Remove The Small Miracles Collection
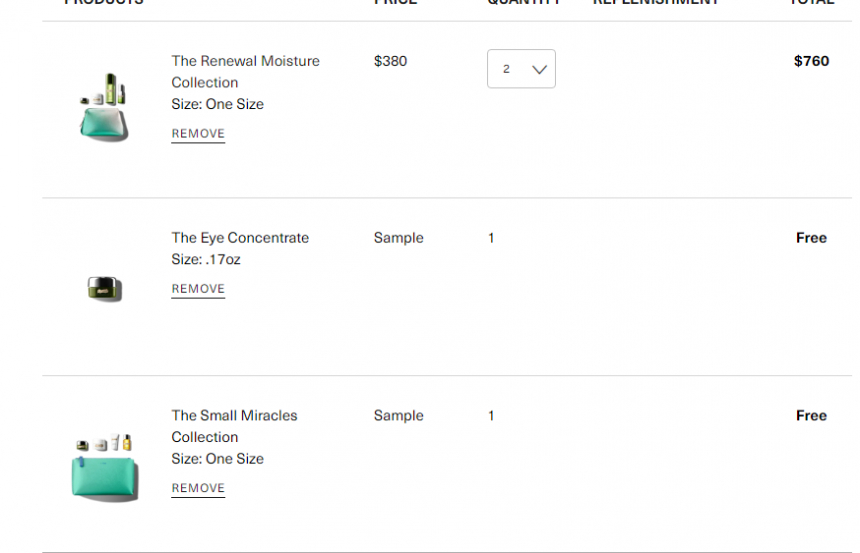 click(x=198, y=488)
